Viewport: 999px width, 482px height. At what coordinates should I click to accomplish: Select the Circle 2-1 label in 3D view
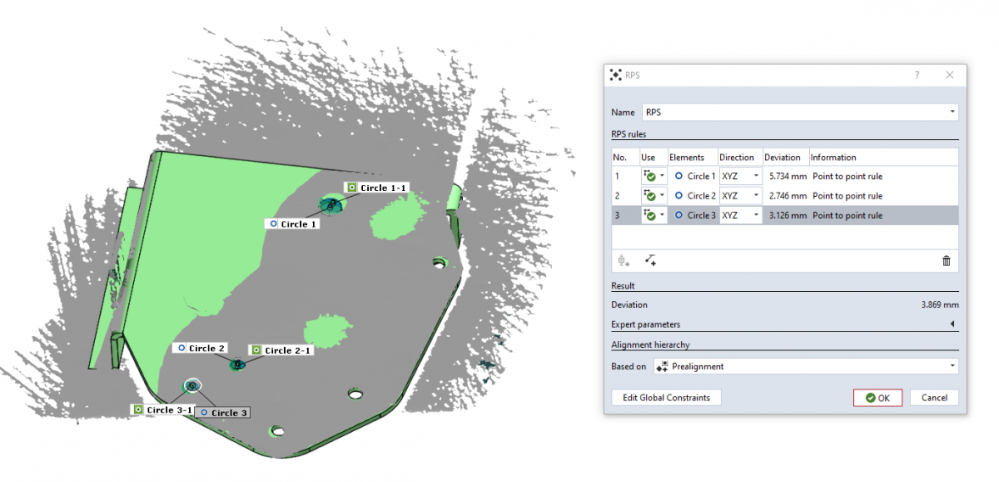pyautogui.click(x=283, y=351)
